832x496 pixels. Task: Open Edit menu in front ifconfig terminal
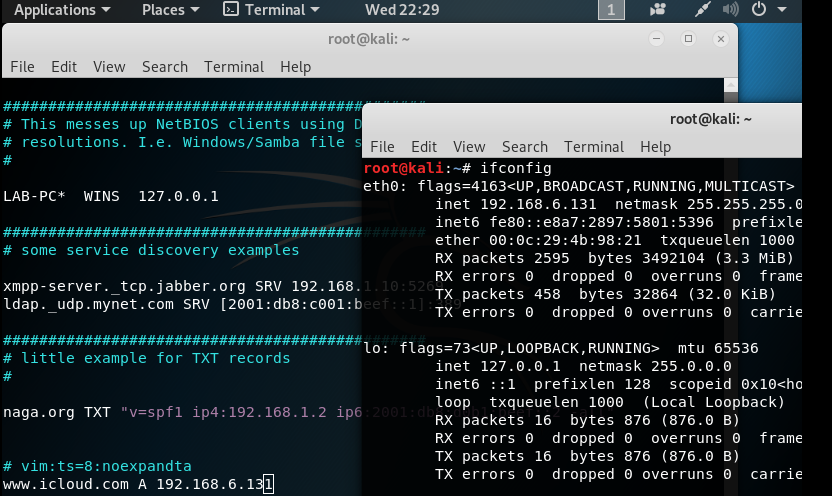coord(424,146)
